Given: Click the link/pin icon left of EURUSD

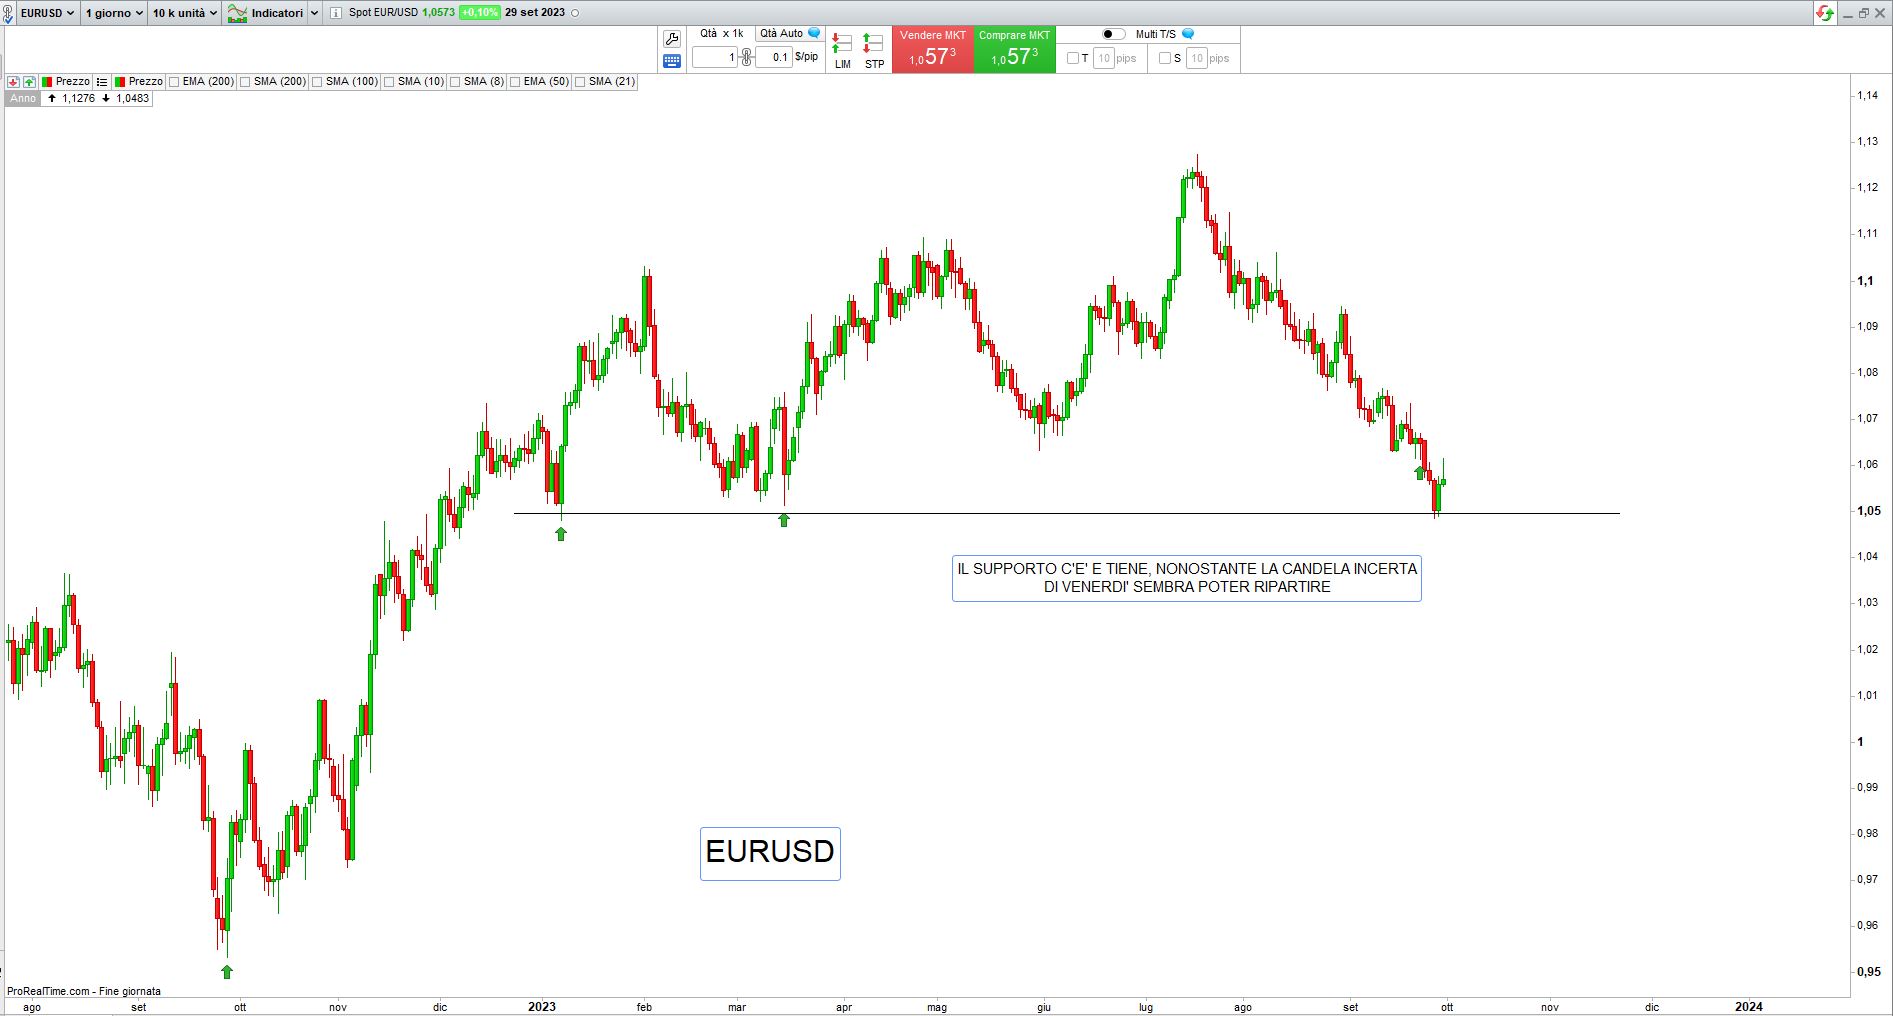Looking at the screenshot, I should tap(9, 13).
